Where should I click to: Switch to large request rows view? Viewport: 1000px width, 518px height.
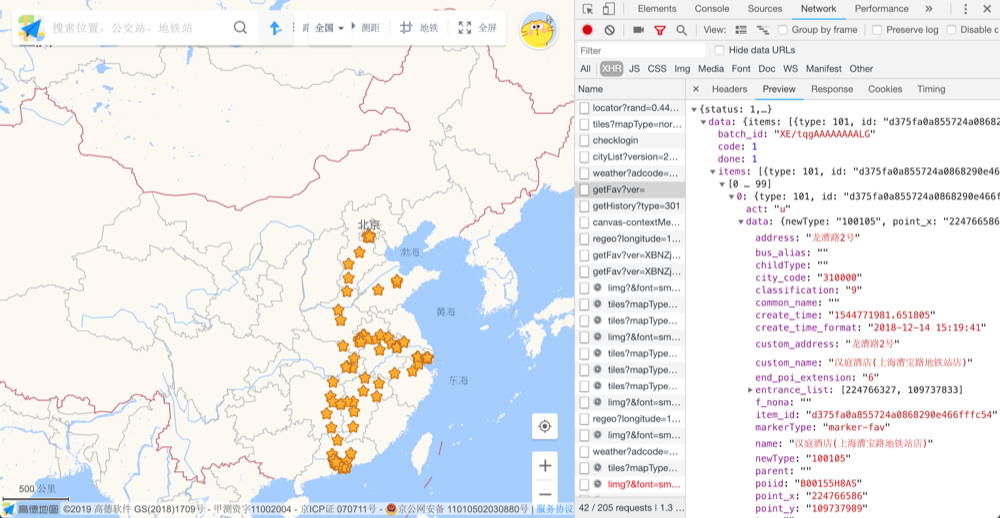pos(740,29)
